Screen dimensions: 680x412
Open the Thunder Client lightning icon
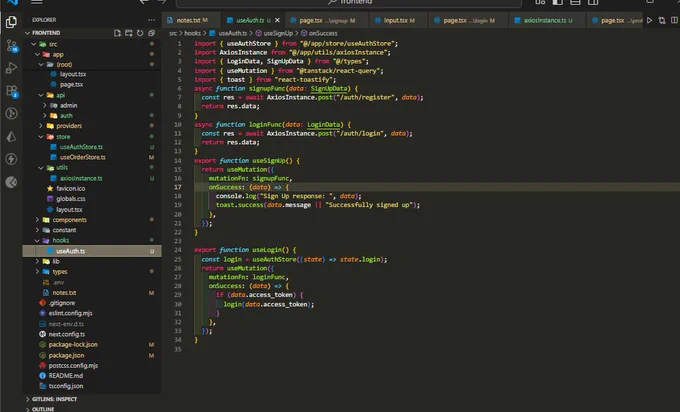pyautogui.click(x=12, y=159)
